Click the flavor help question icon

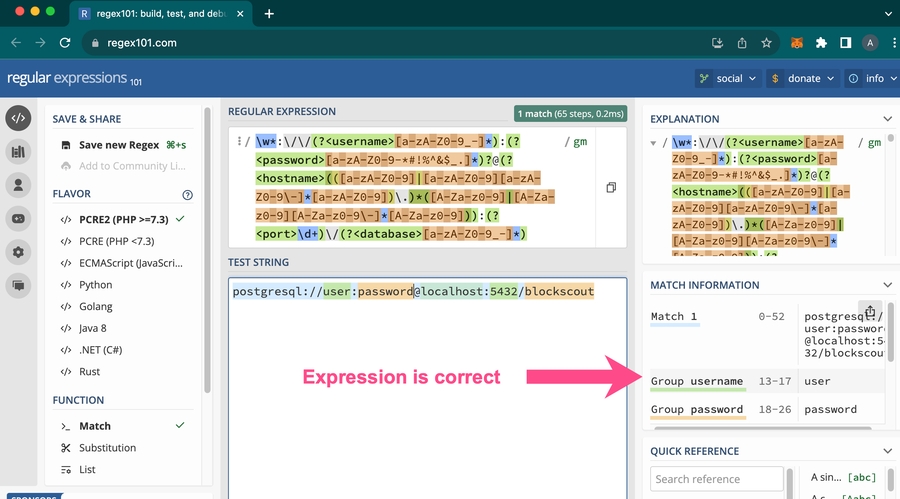pyautogui.click(x=187, y=195)
